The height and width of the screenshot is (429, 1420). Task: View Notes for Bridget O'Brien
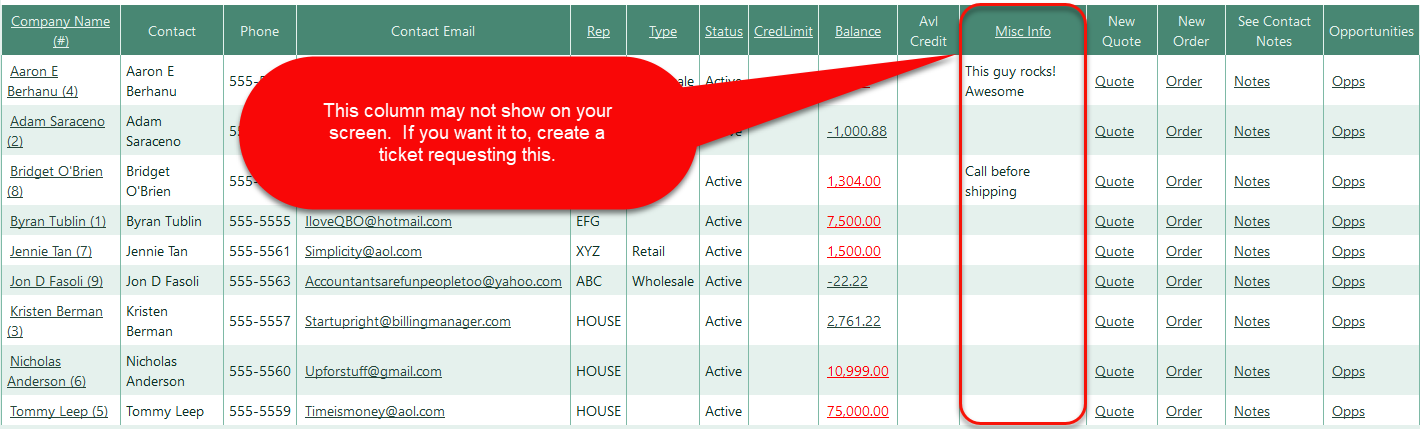[x=1251, y=181]
